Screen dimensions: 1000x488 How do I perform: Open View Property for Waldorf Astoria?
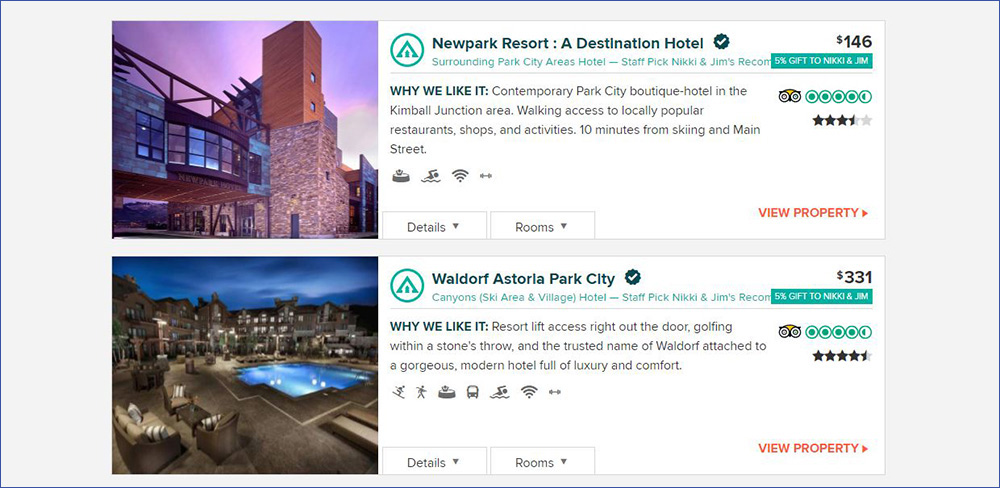point(813,448)
